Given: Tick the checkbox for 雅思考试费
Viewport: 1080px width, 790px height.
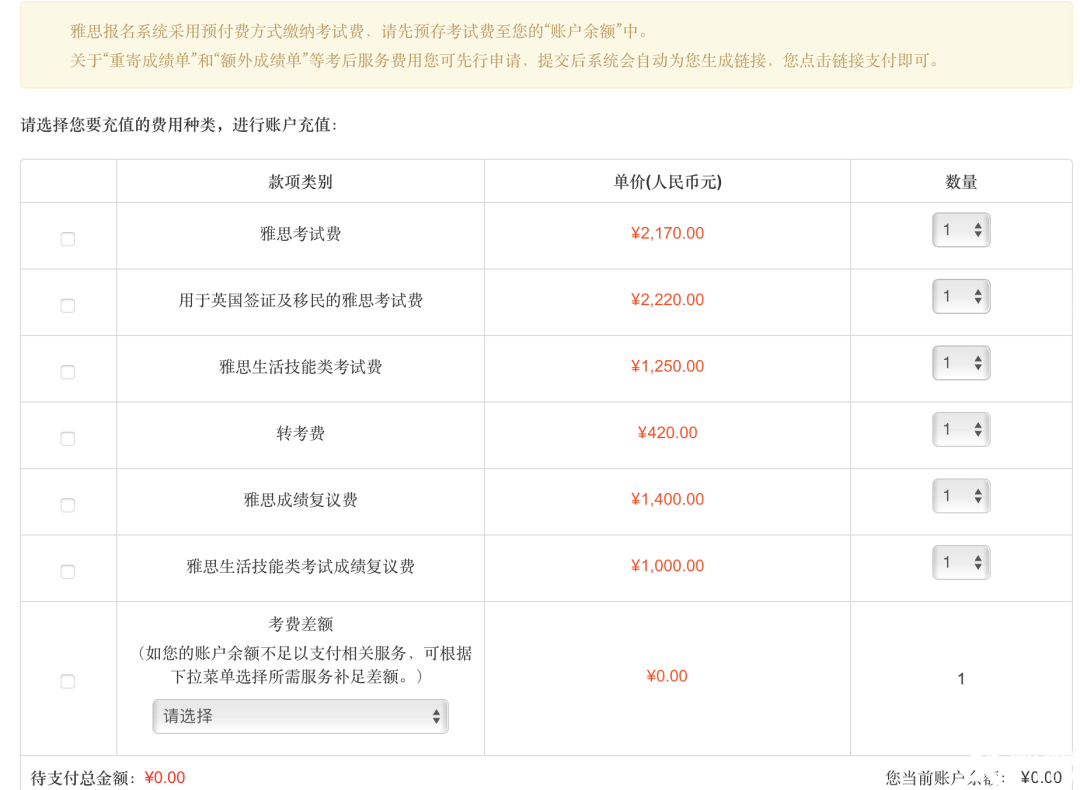Looking at the screenshot, I should point(68,239).
